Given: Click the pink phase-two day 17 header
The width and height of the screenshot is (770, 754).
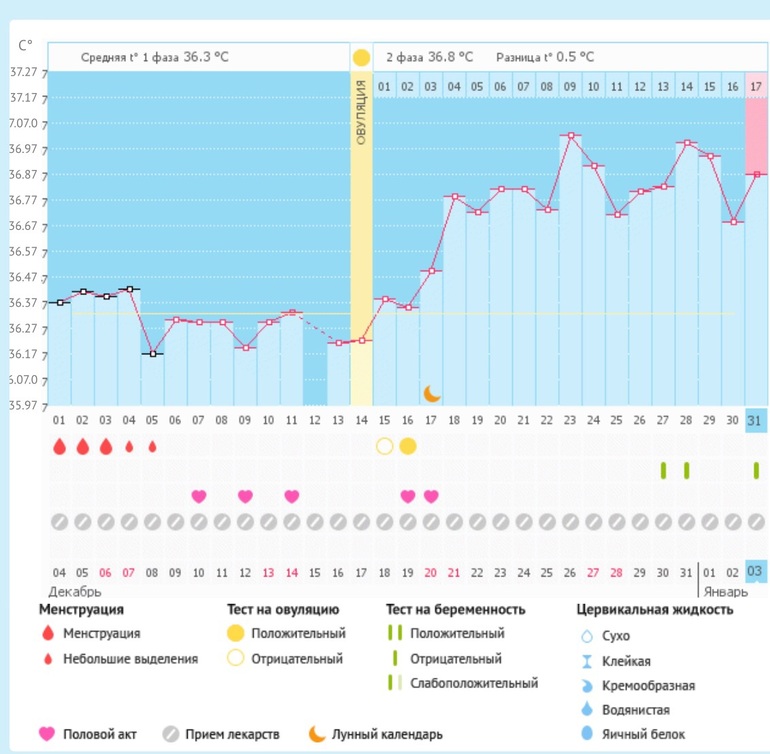Looking at the screenshot, I should (756, 86).
